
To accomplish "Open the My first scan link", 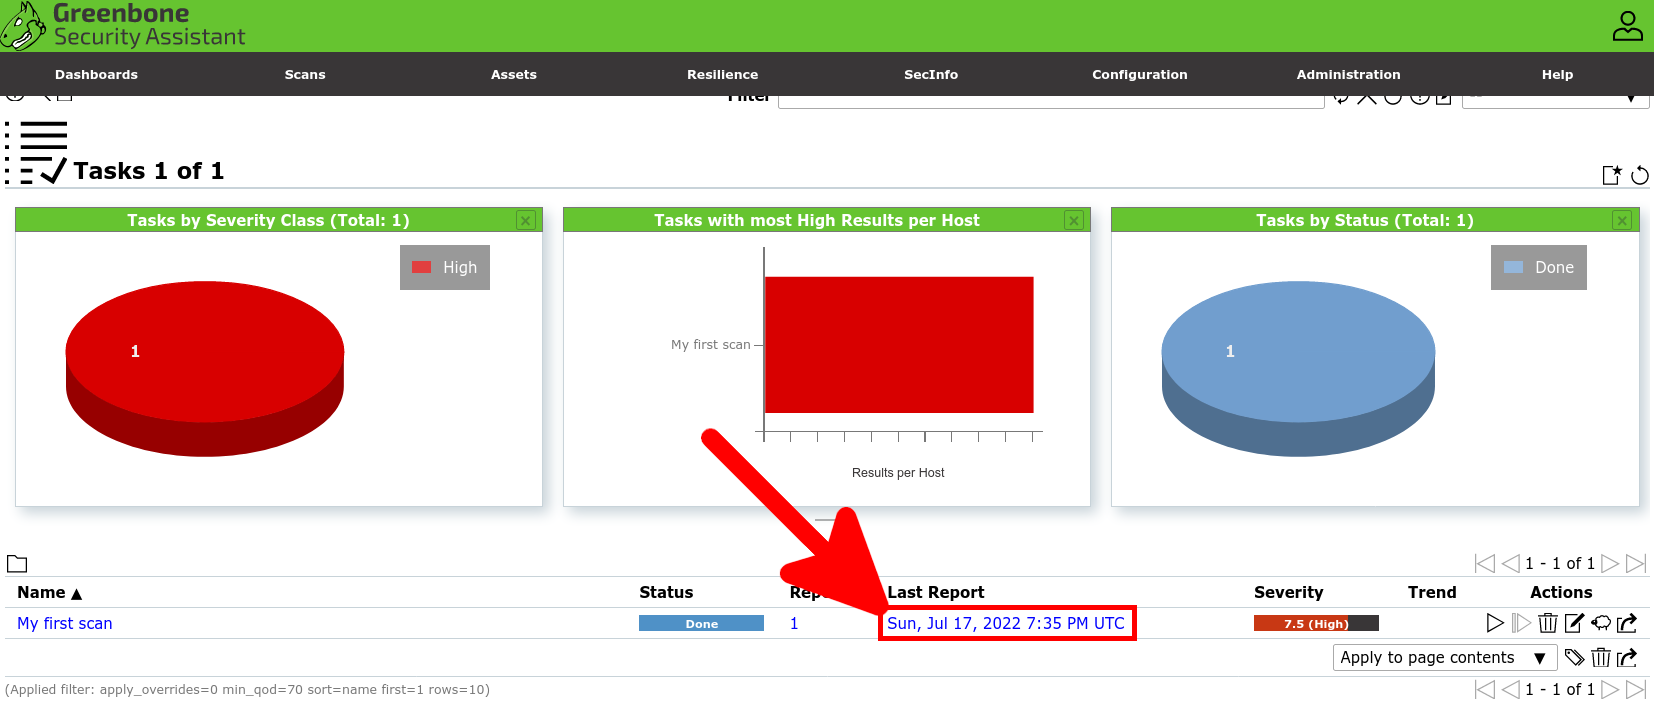I will (65, 623).
